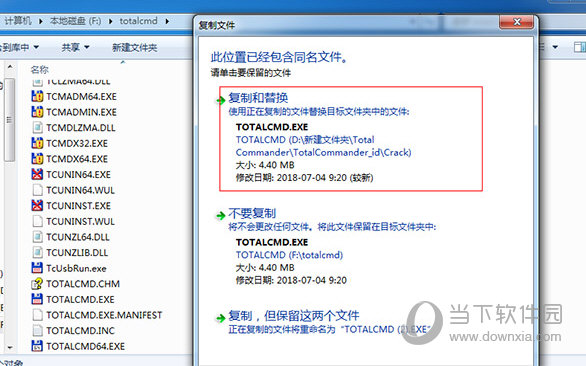586x366 pixels.
Task: Click navigation pane scrollbar up arrow
Action: (10, 67)
